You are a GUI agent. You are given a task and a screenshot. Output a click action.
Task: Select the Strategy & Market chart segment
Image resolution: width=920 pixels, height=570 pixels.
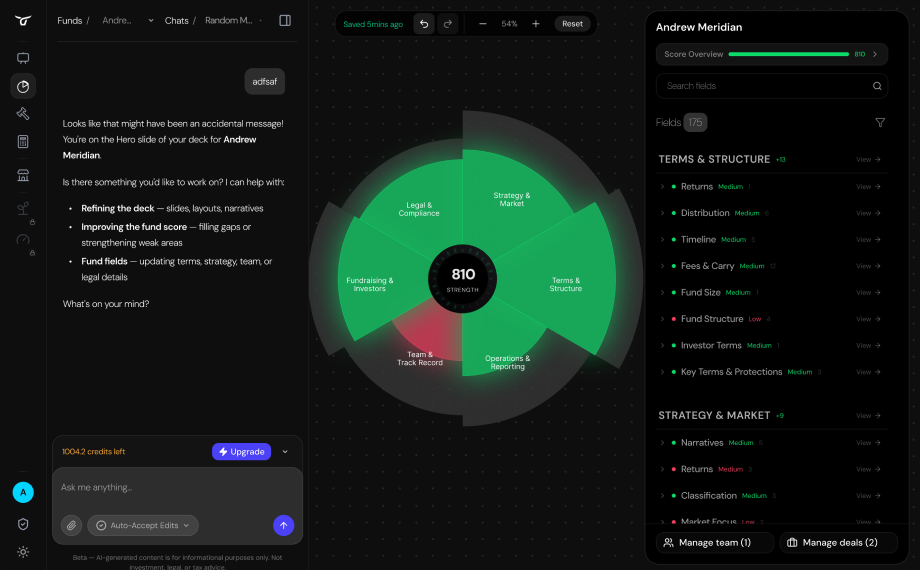512,199
